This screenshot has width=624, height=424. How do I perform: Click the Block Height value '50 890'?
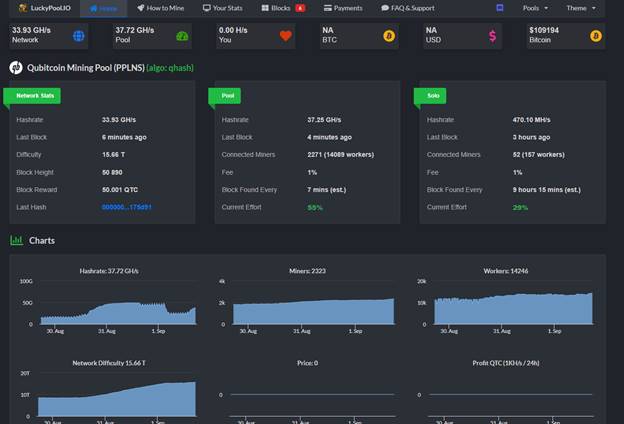(112, 172)
